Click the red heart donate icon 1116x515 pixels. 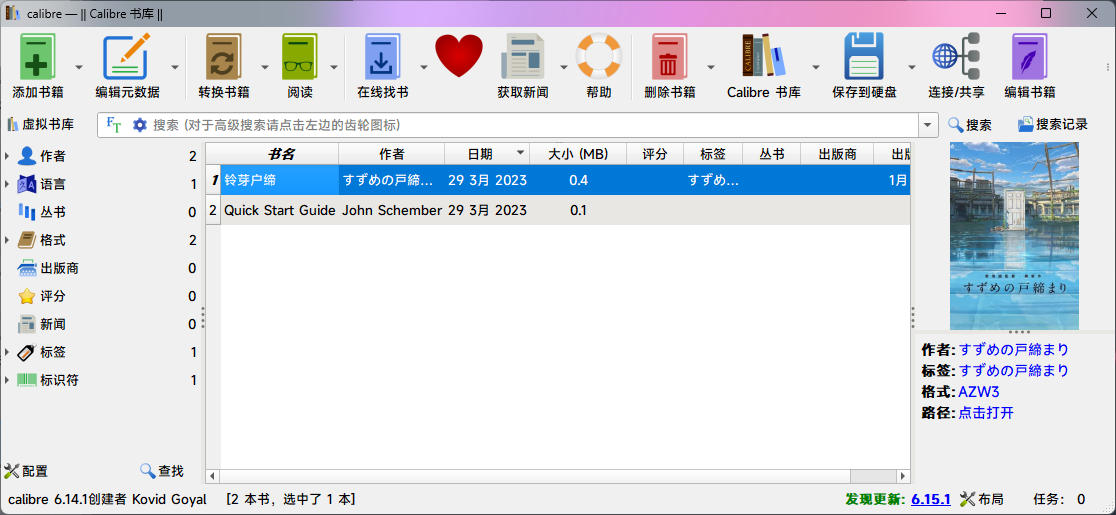point(459,56)
